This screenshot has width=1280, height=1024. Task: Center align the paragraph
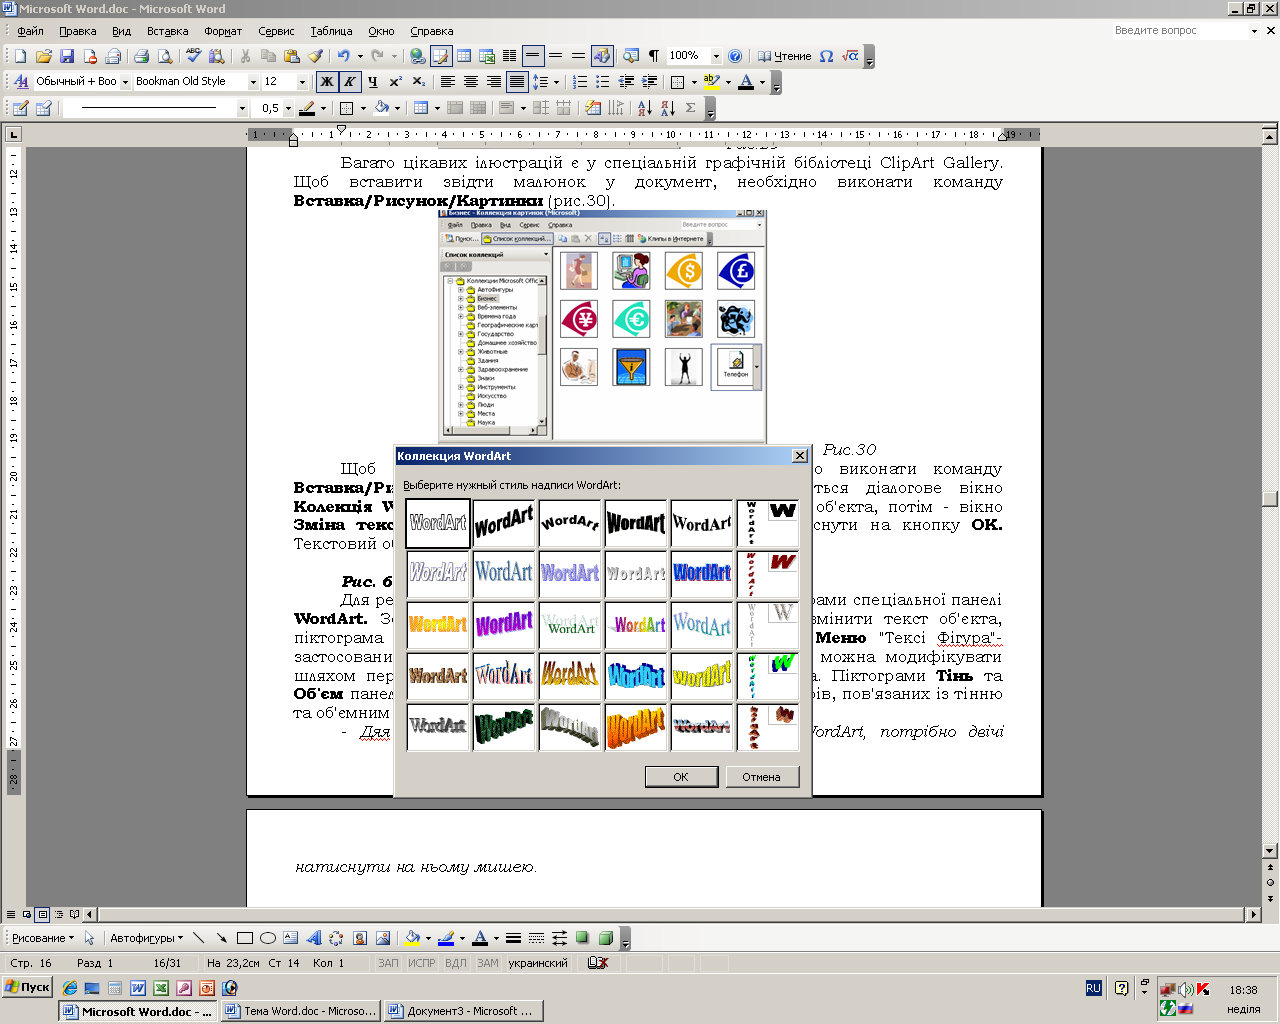click(x=471, y=82)
